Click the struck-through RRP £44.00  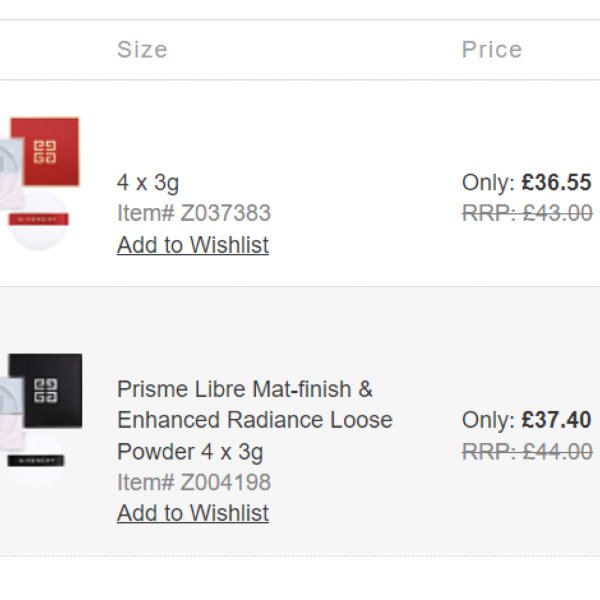tap(527, 451)
